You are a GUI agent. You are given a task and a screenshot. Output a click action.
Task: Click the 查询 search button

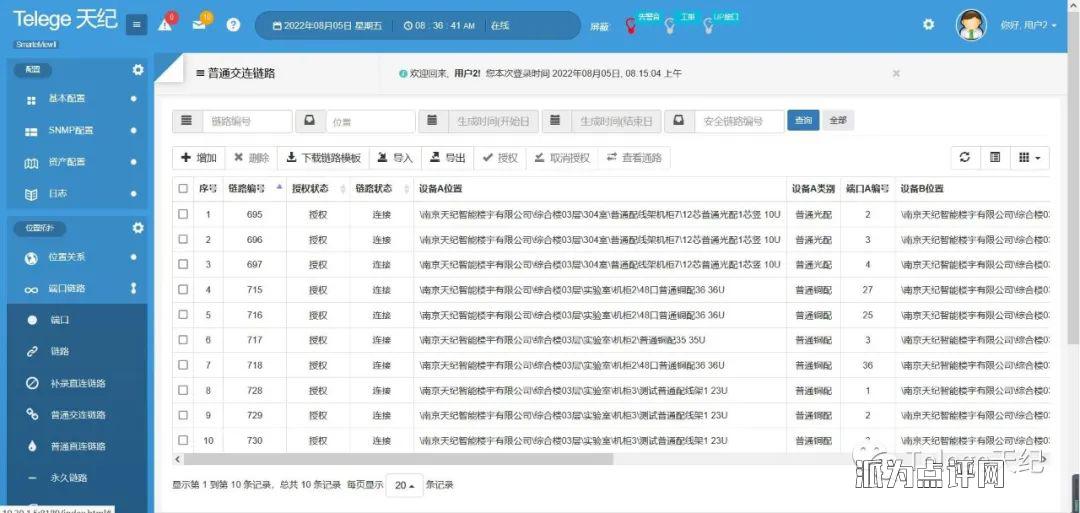coord(803,121)
